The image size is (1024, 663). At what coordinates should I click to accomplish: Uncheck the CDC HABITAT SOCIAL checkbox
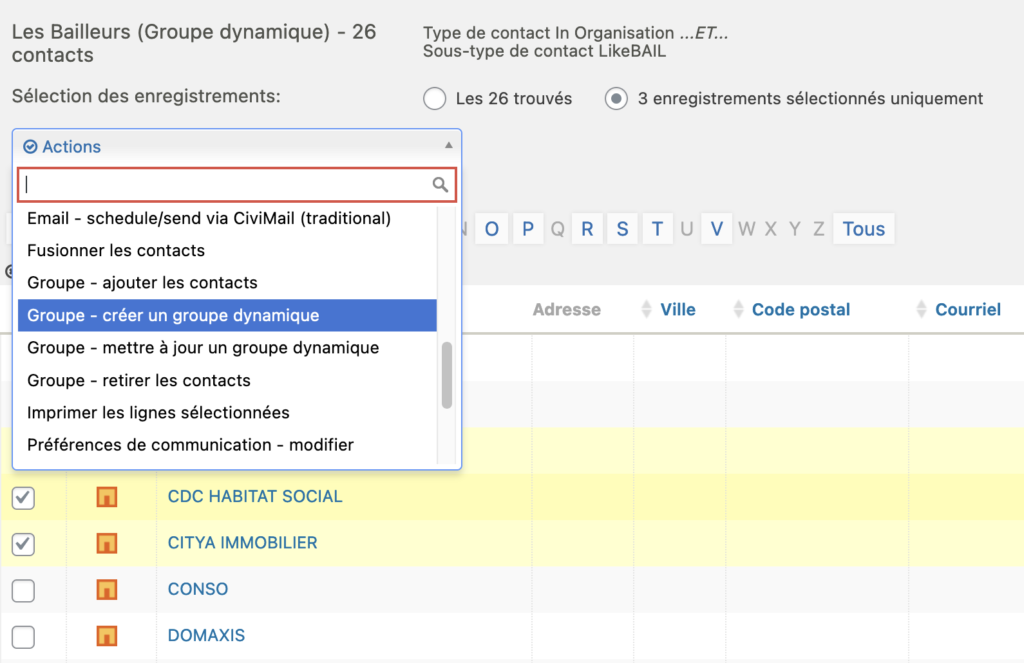(x=23, y=497)
